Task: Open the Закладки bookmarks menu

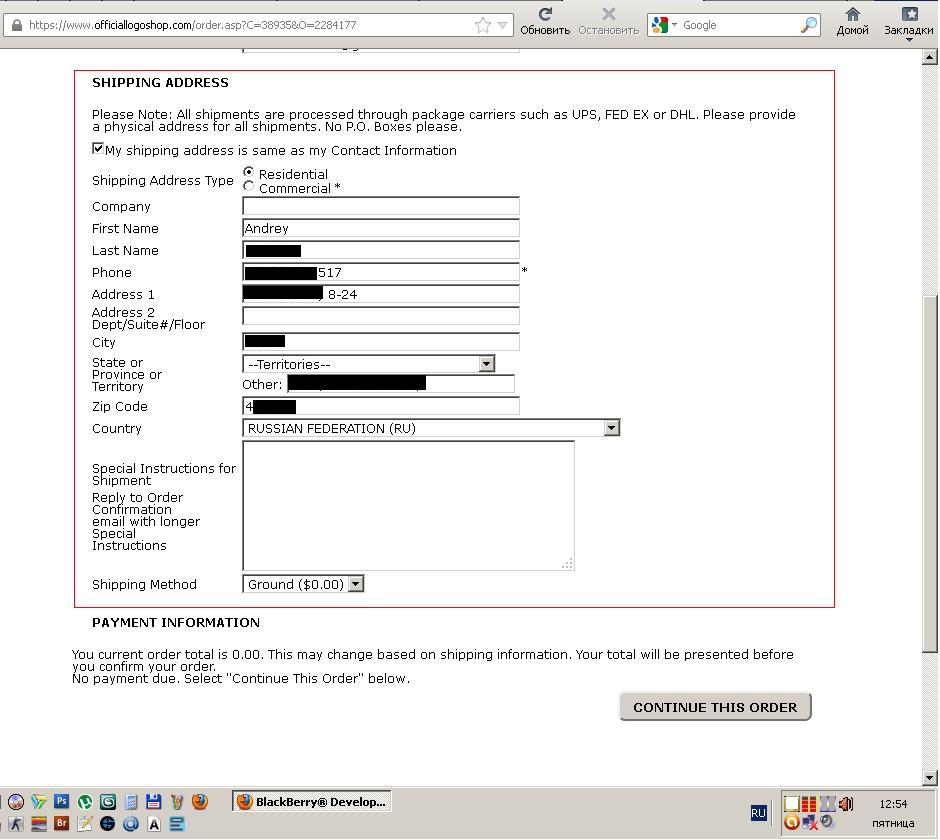Action: click(x=908, y=20)
